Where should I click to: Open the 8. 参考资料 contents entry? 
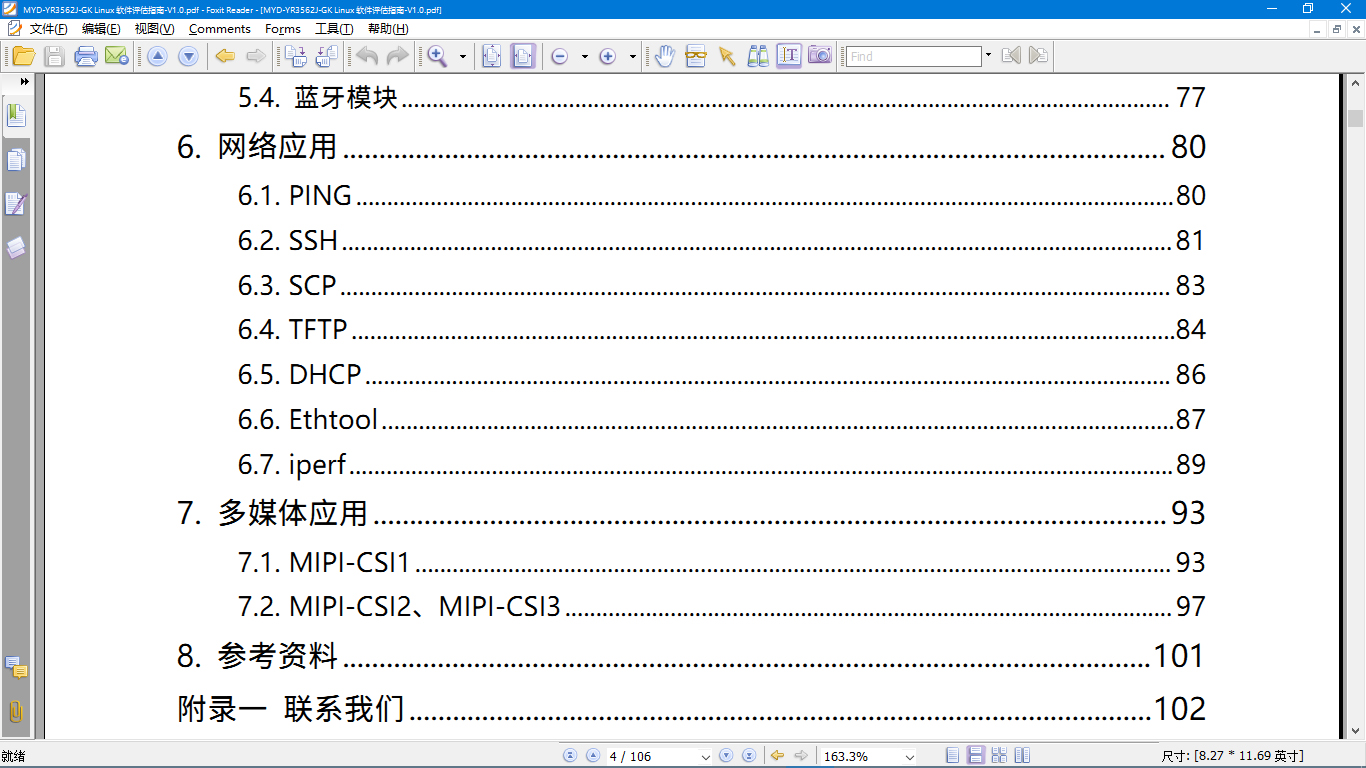[x=691, y=656]
